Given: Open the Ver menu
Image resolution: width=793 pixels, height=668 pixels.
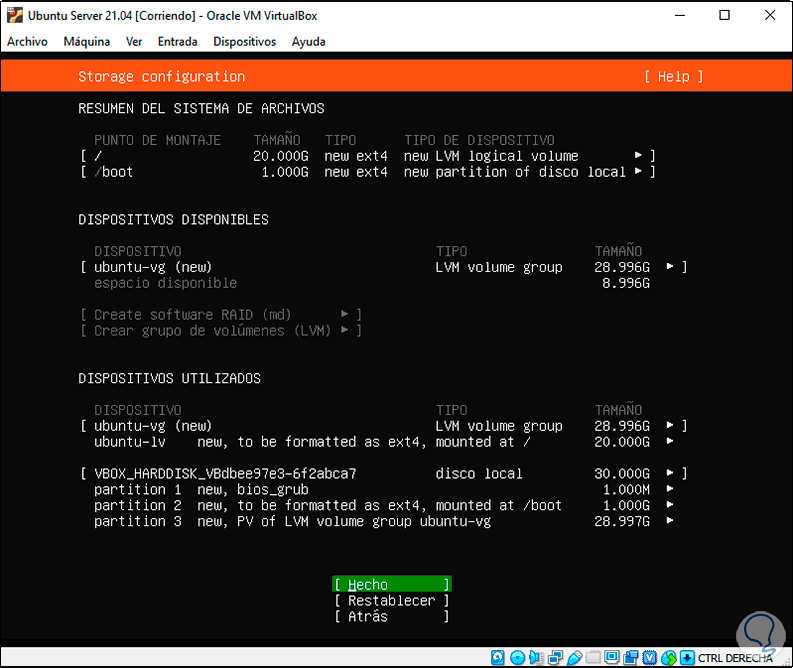Looking at the screenshot, I should coord(134,41).
